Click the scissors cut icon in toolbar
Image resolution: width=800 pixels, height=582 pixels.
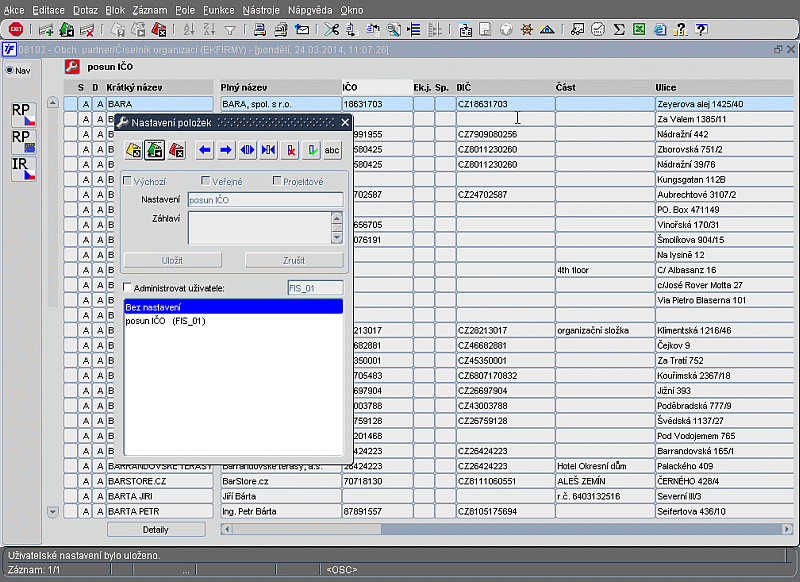coord(332,30)
